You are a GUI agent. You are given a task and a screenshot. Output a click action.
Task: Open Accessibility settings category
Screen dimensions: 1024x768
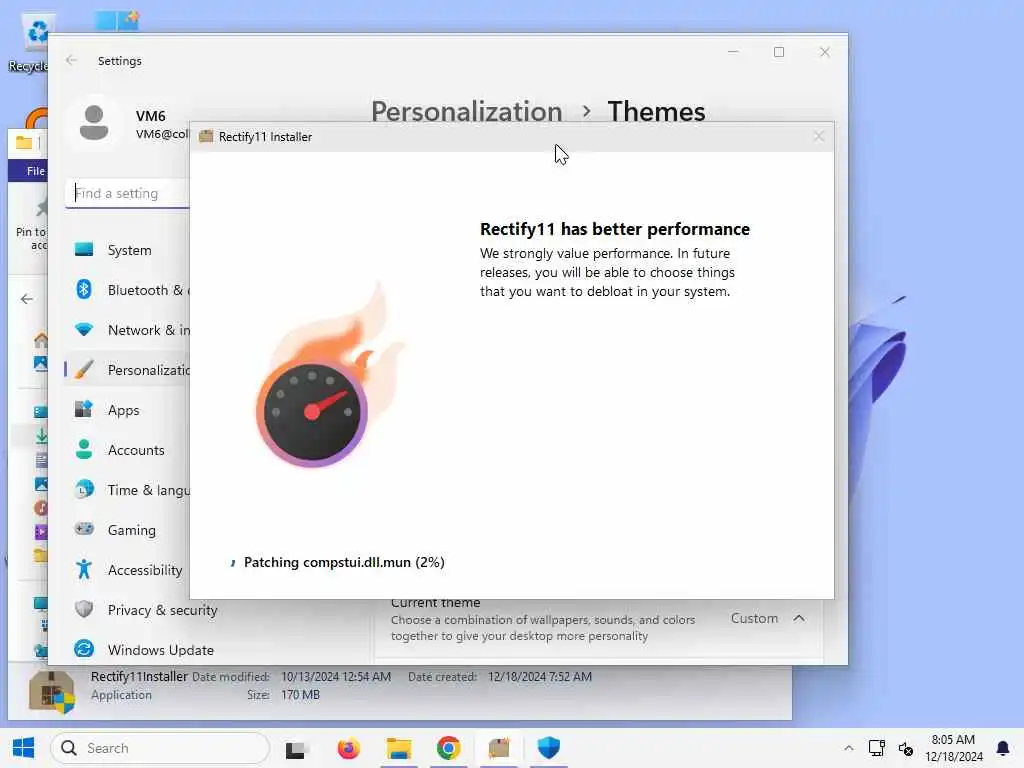(127, 569)
